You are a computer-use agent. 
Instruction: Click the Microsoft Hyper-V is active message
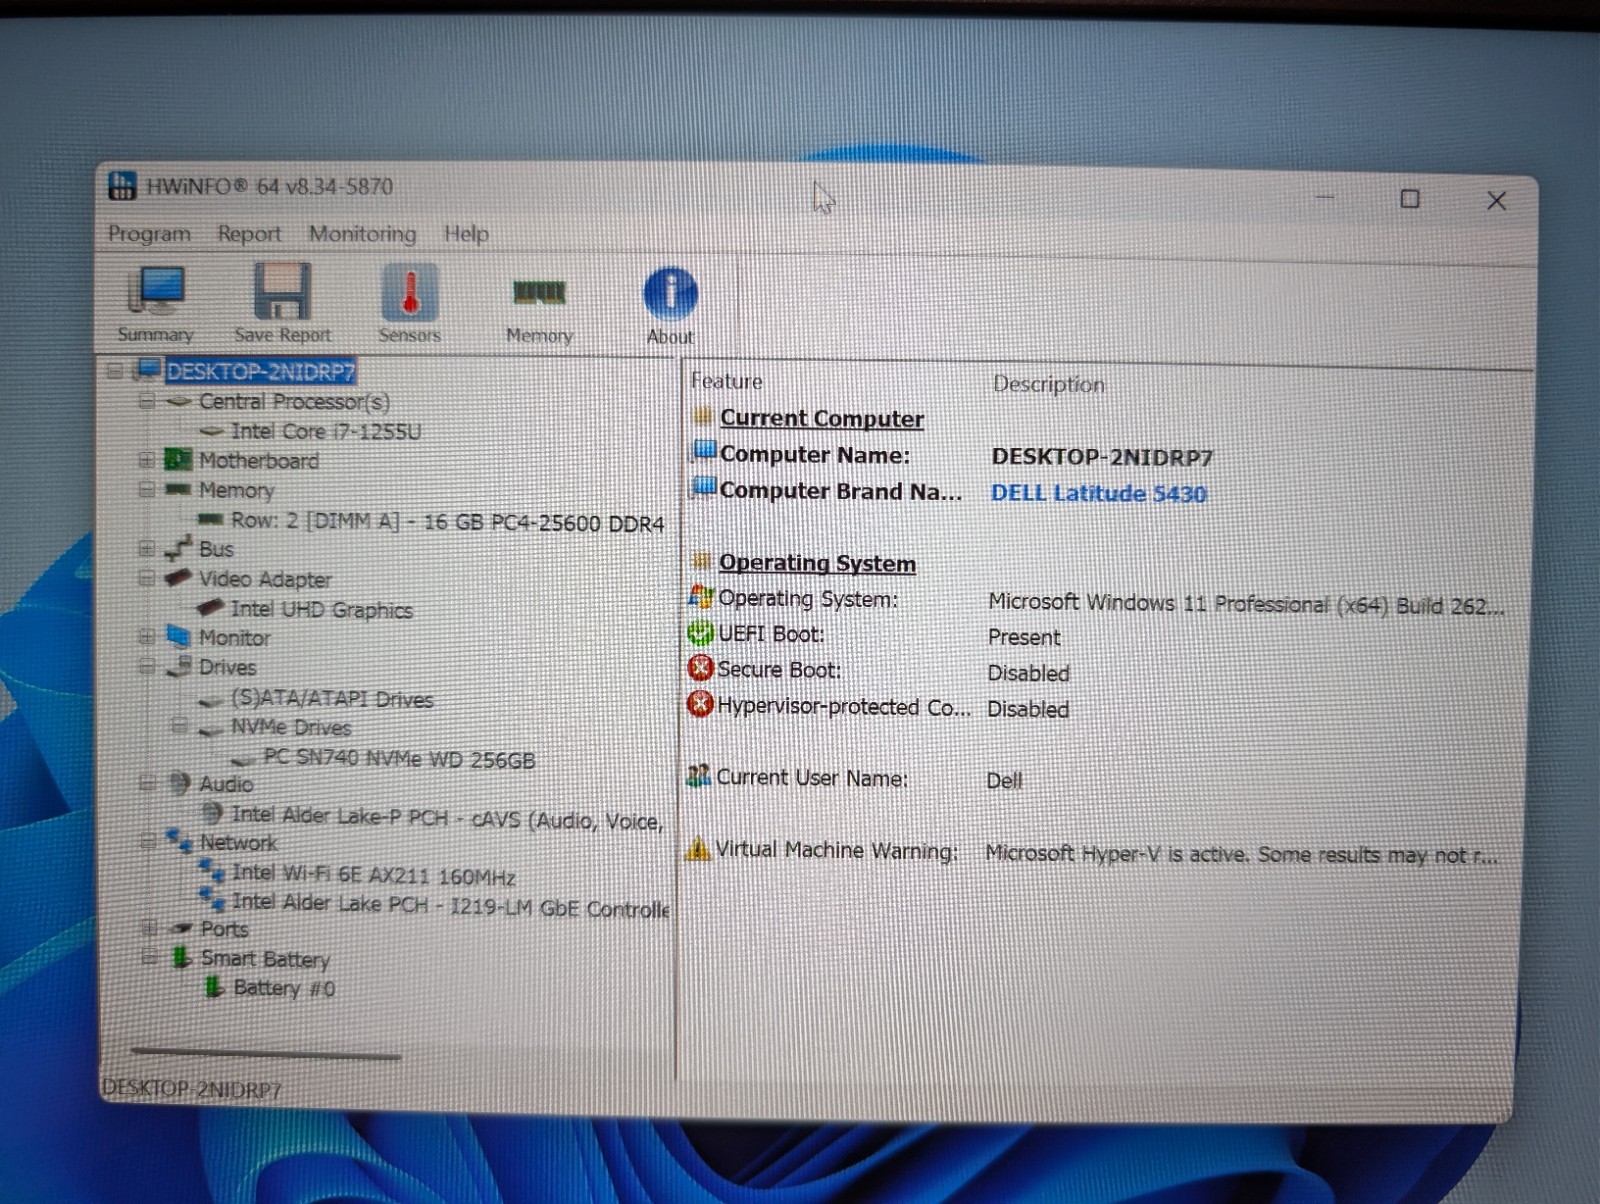[x=1241, y=854]
